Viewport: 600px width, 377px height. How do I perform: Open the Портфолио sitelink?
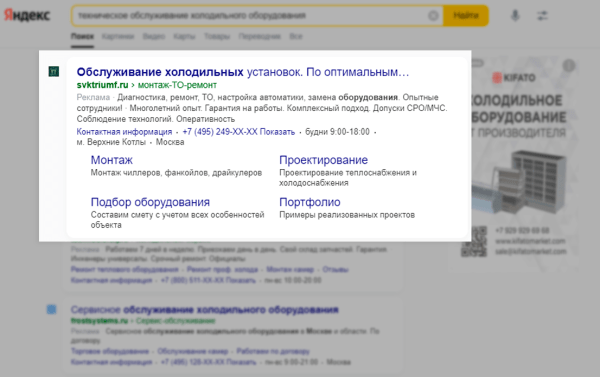310,202
